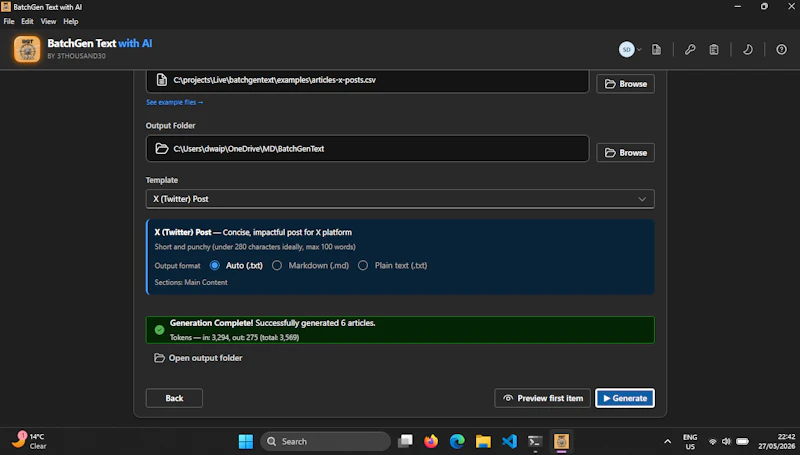Viewport: 800px width, 455px height.
Task: Open the View menu
Action: coord(48,21)
